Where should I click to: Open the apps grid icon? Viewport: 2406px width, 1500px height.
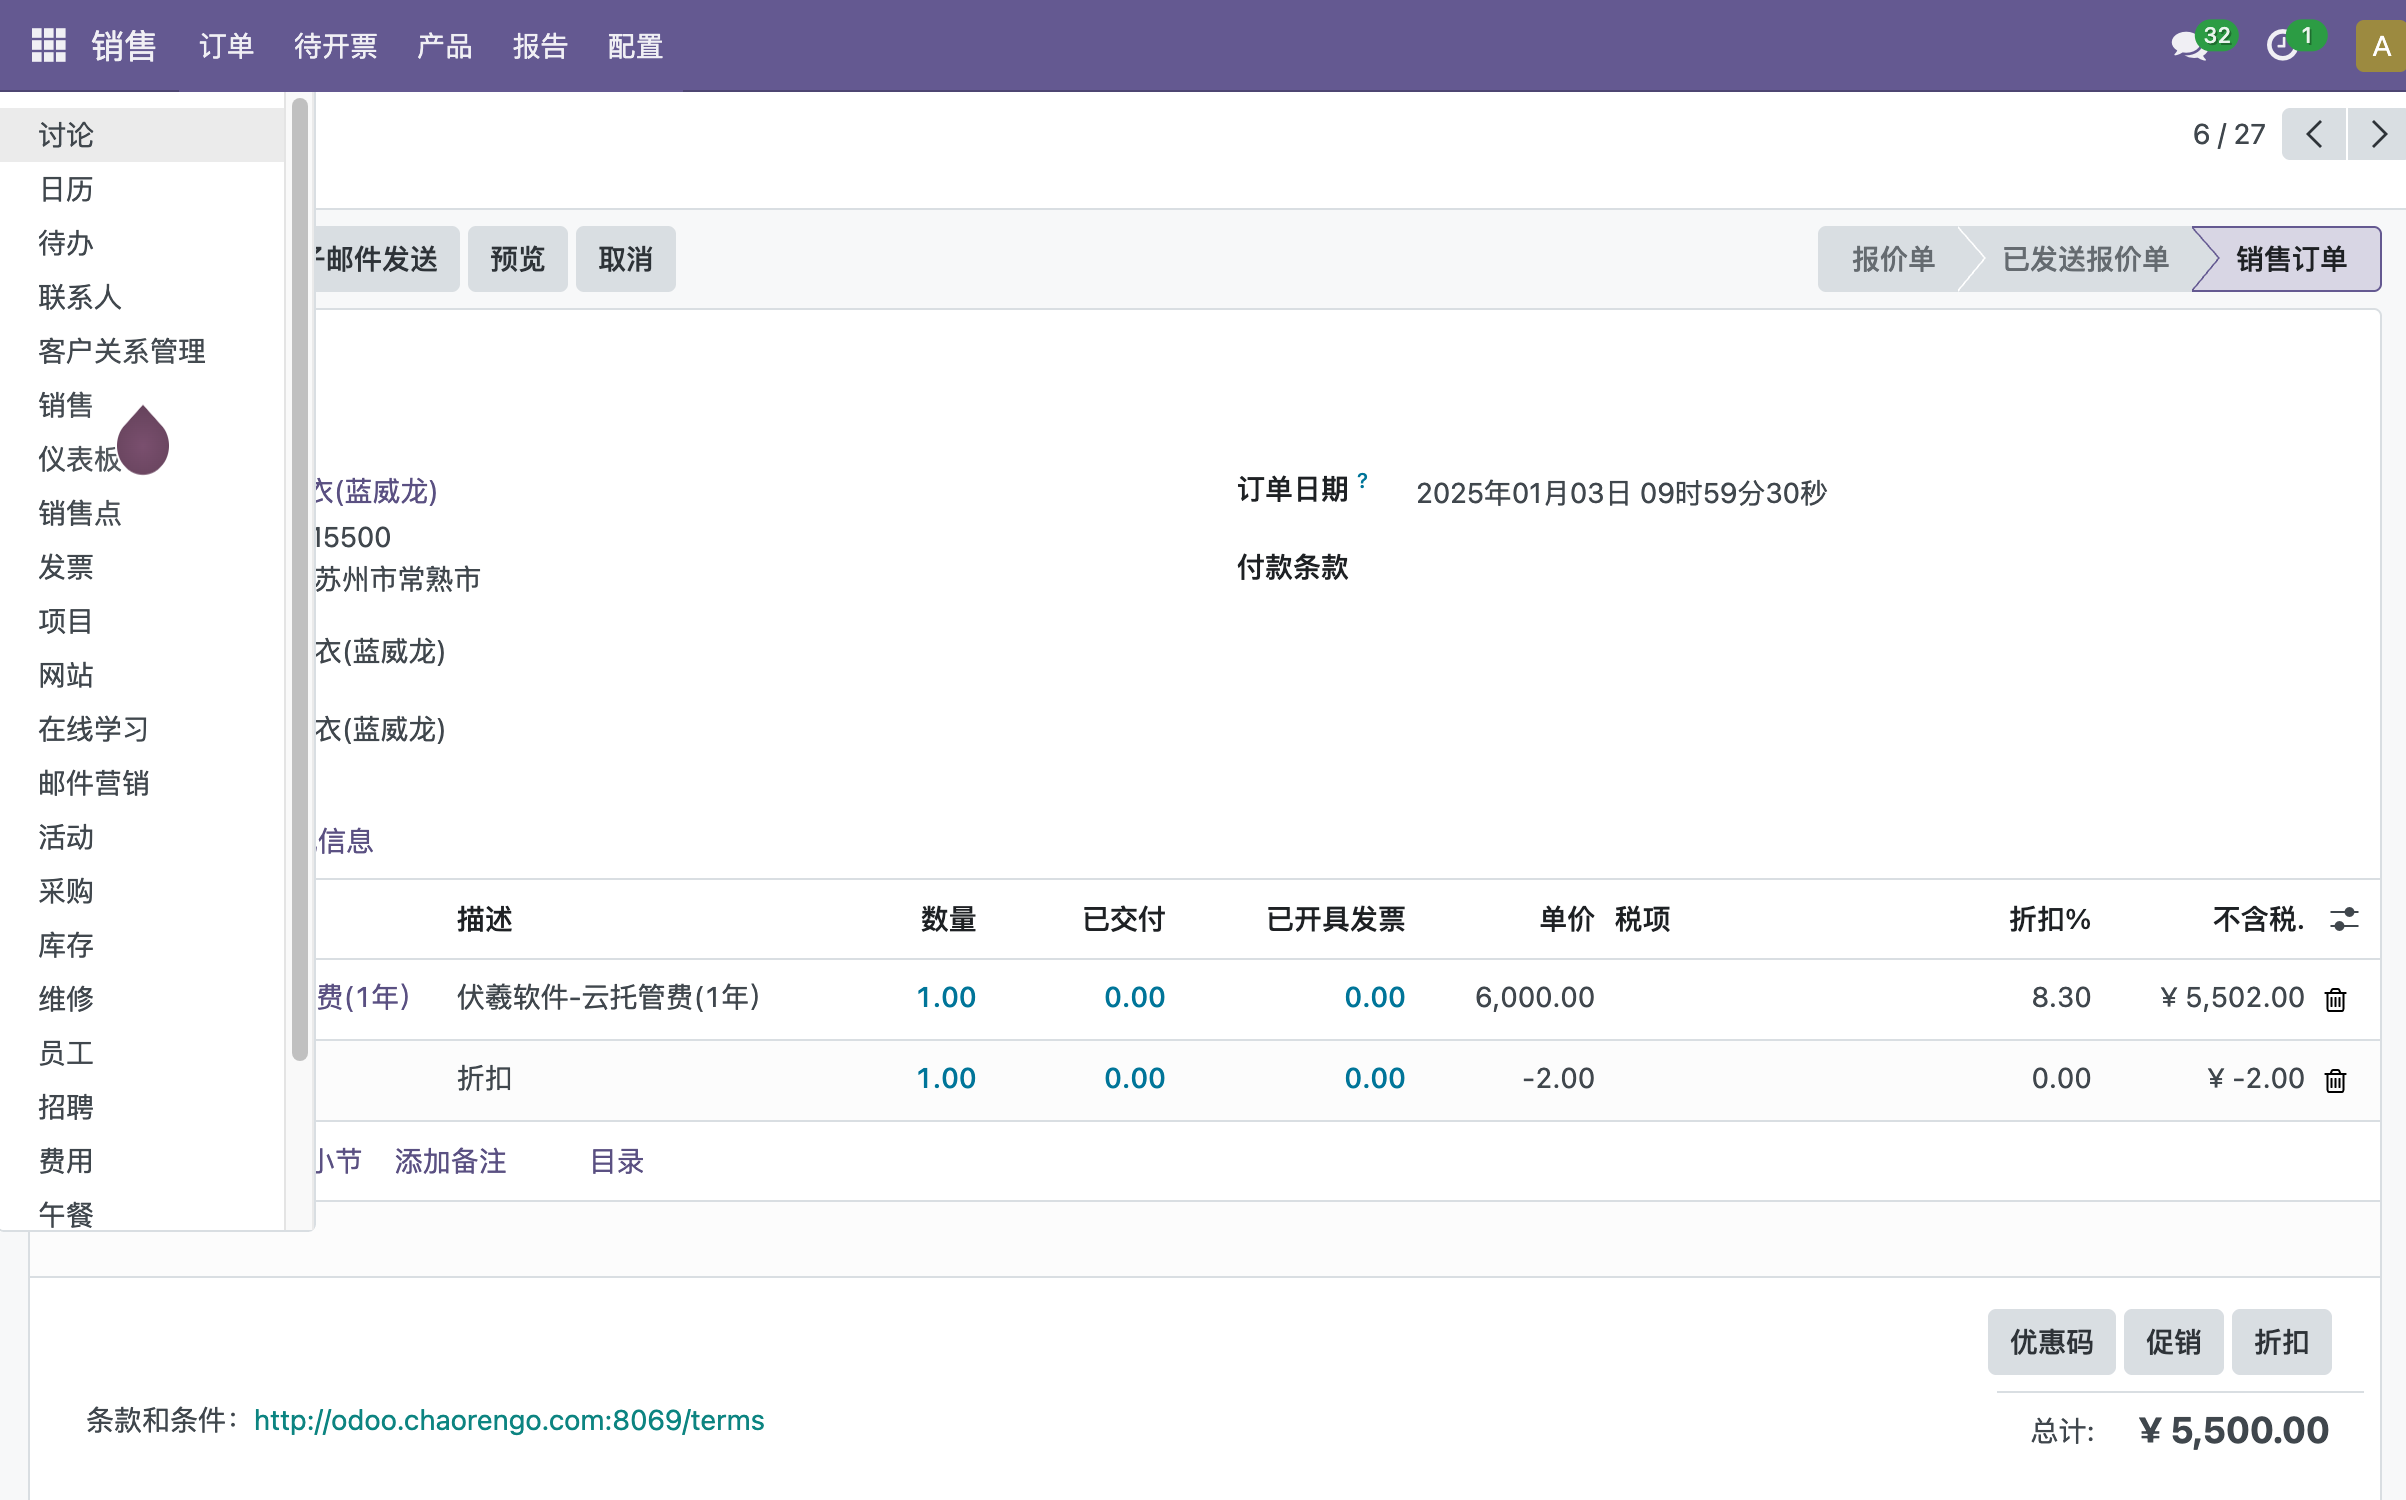point(48,46)
